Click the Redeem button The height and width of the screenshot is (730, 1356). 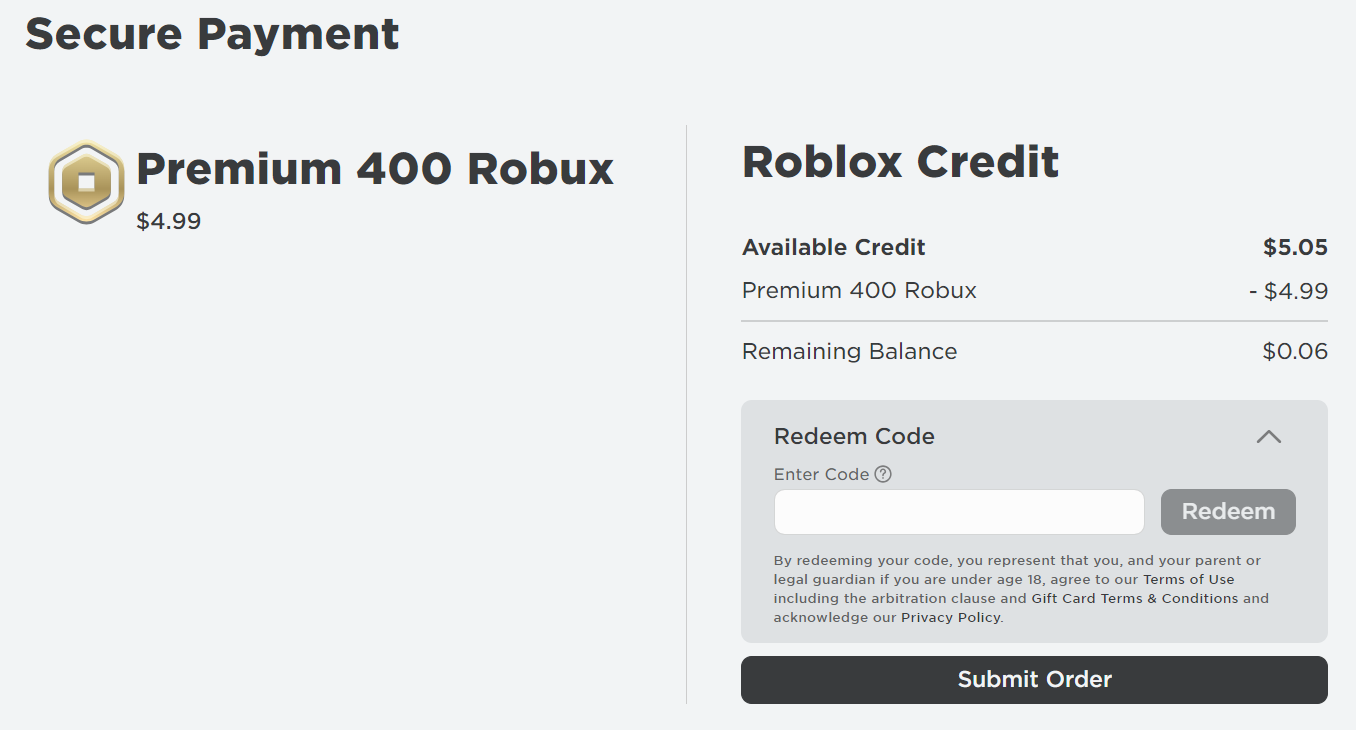[x=1228, y=511]
